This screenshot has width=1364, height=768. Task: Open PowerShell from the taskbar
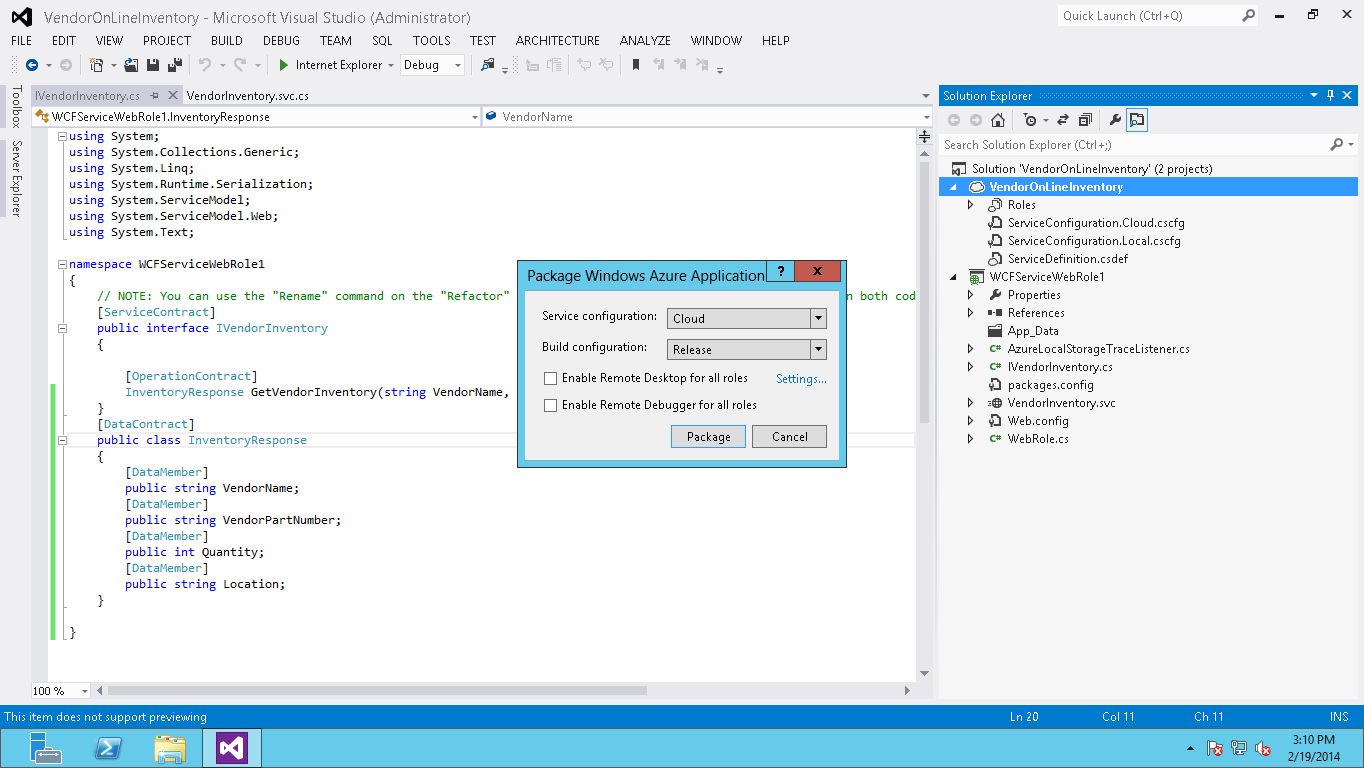108,748
